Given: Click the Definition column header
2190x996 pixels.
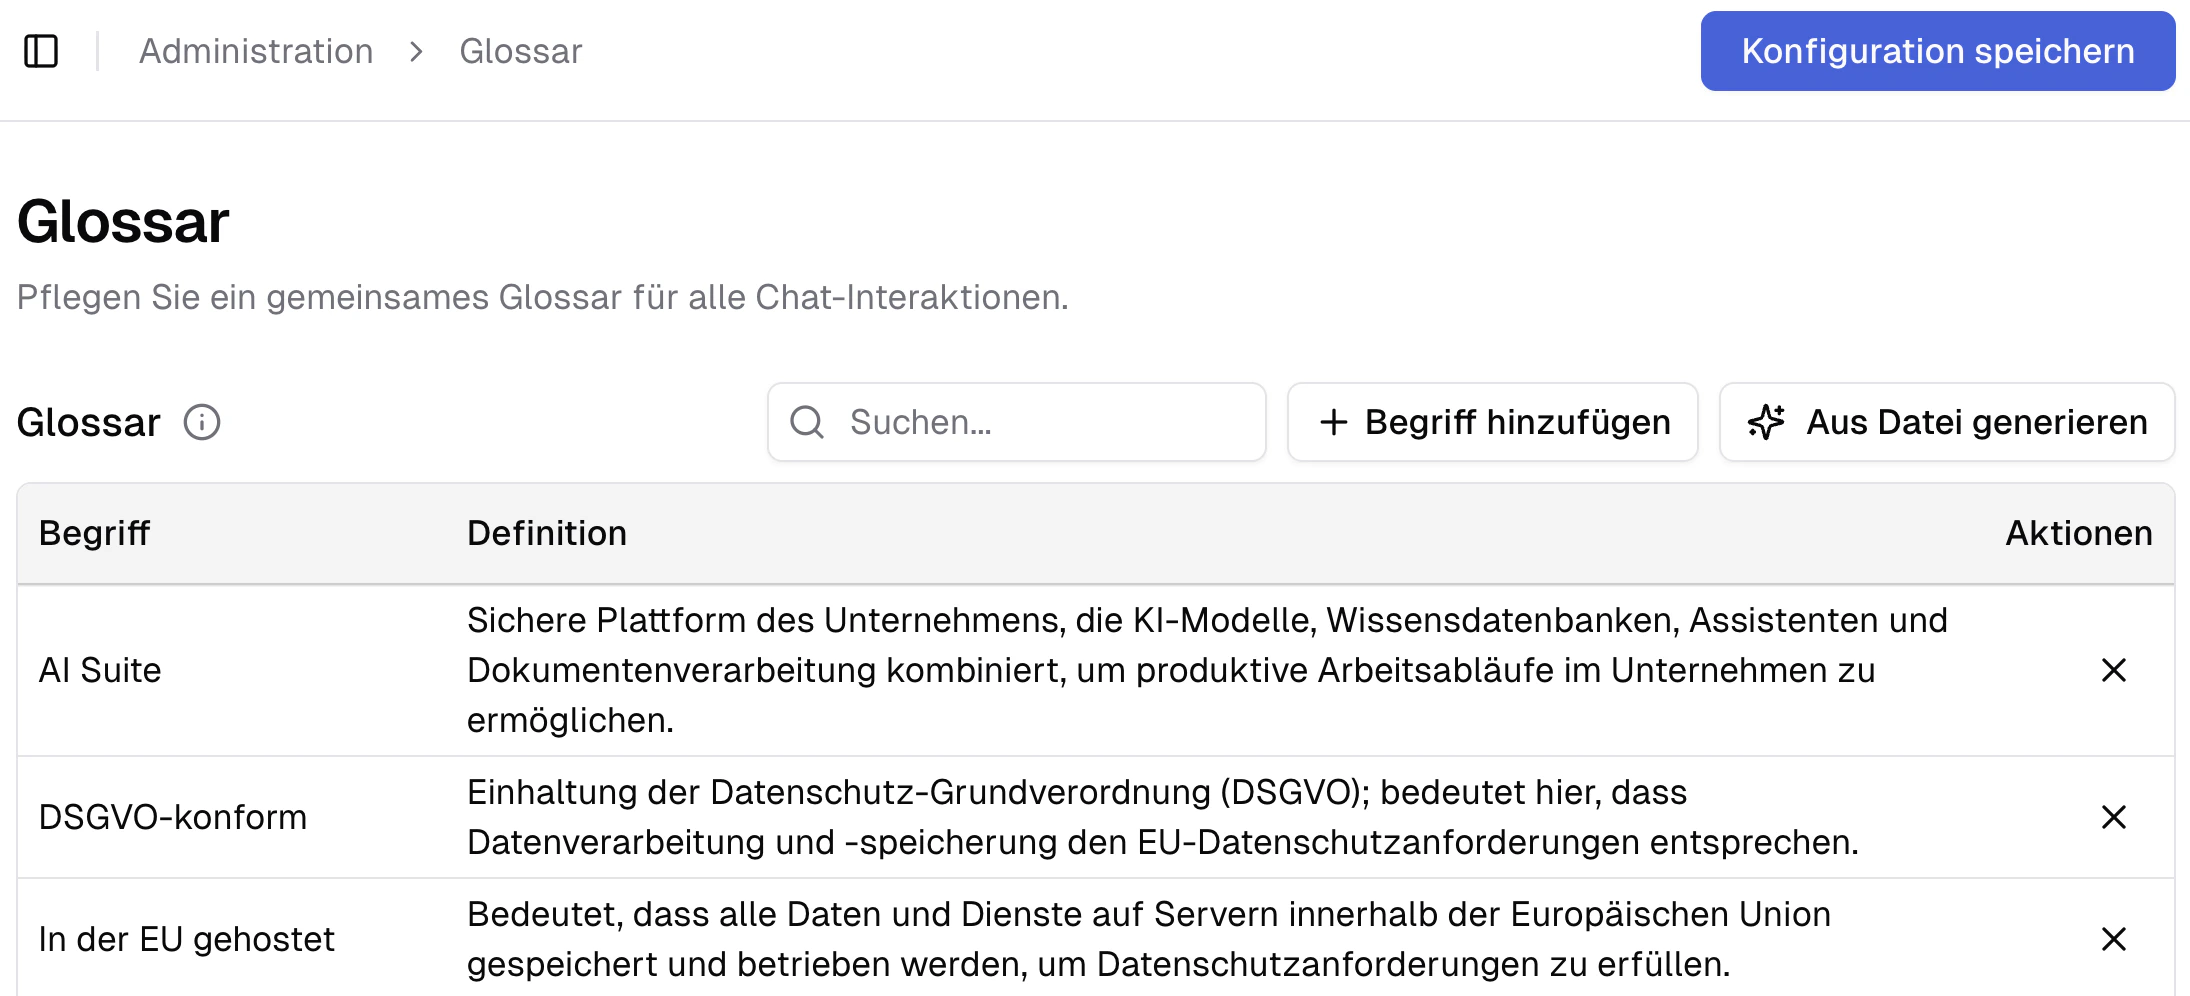Looking at the screenshot, I should [547, 533].
